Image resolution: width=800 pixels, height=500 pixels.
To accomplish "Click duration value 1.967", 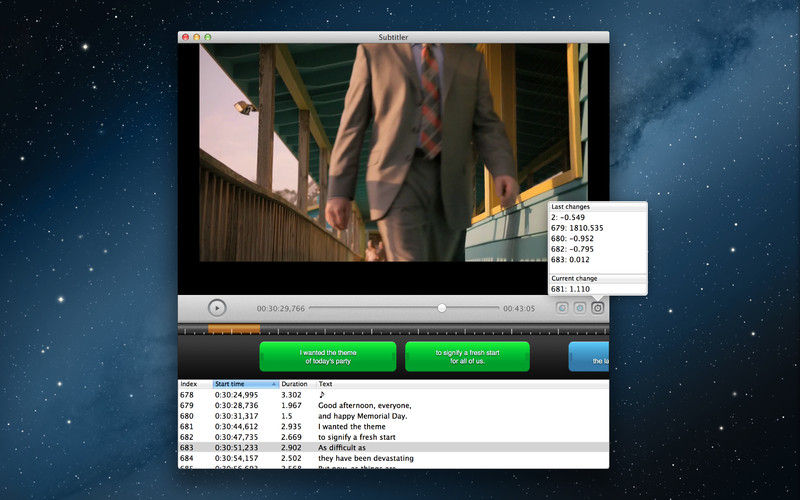I will tap(291, 406).
